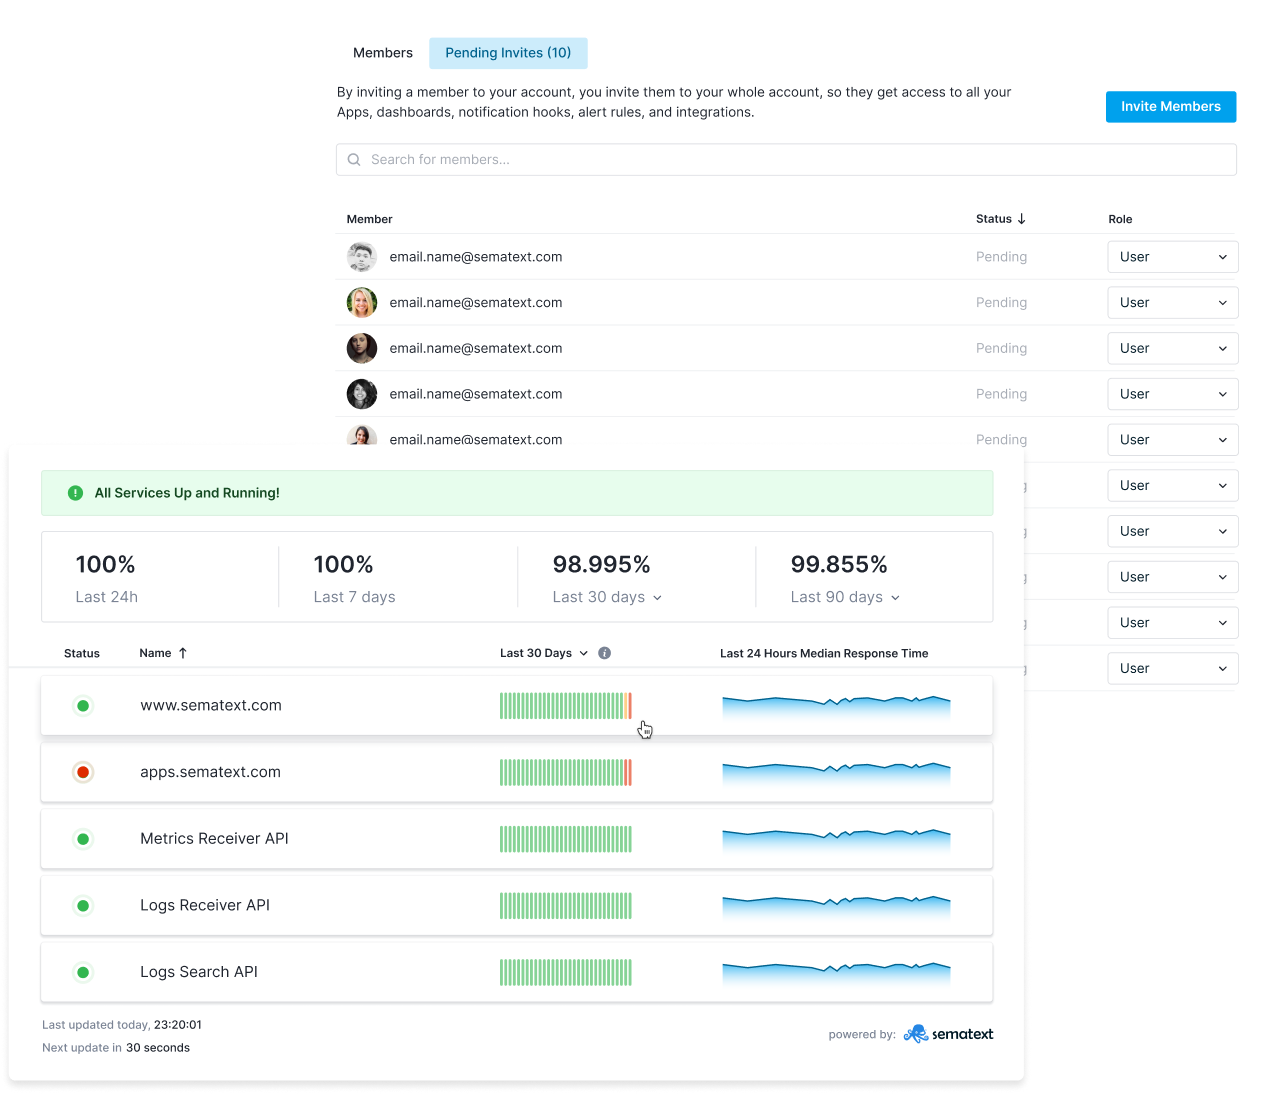Click the second member's blonde avatar photo
The image size is (1278, 1094).
pyautogui.click(x=362, y=303)
